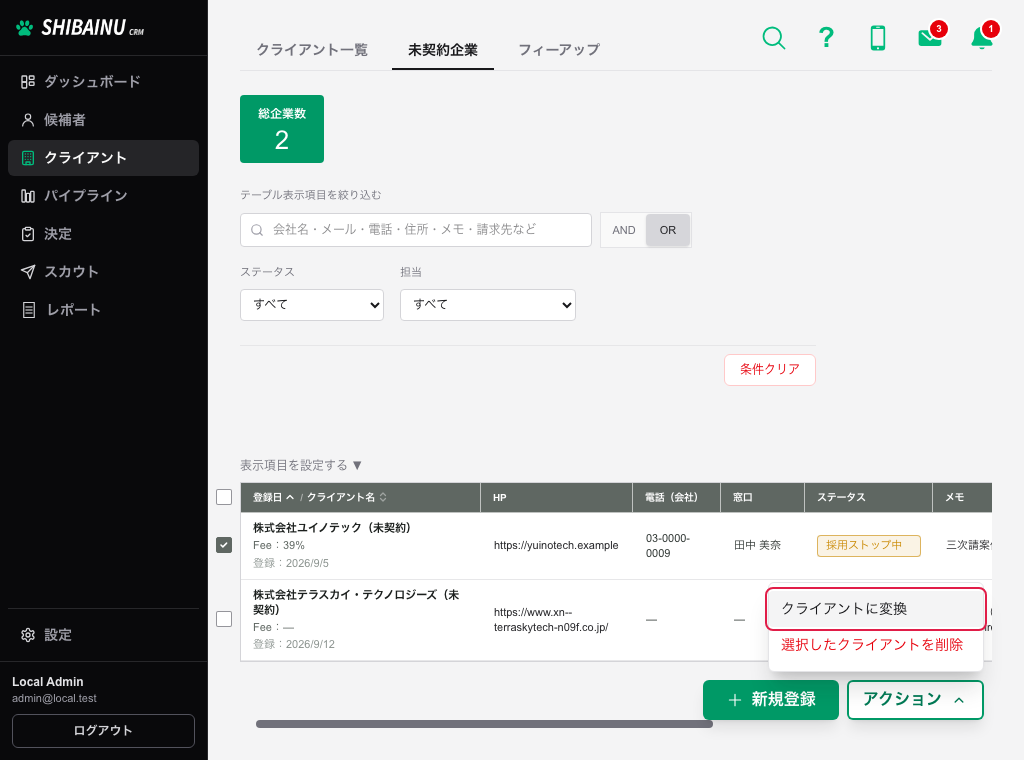The width and height of the screenshot is (1024, 760).
Task: Go to 決定 in sidebar
Action: click(x=103, y=234)
